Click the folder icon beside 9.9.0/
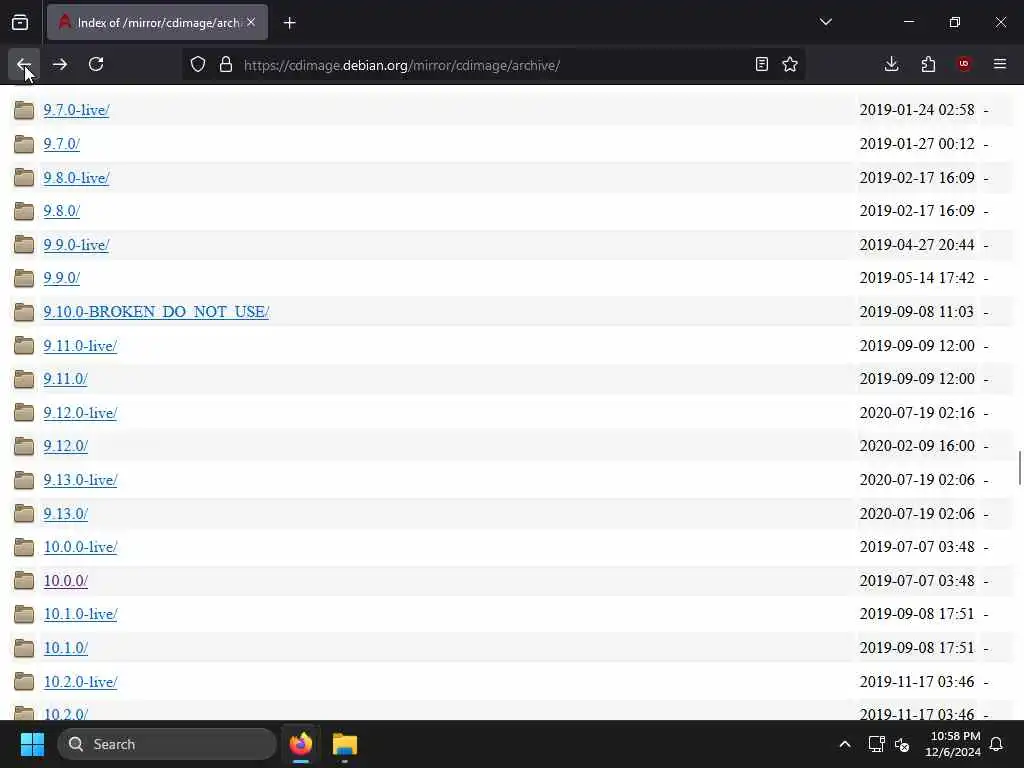1024x768 pixels. tap(24, 278)
